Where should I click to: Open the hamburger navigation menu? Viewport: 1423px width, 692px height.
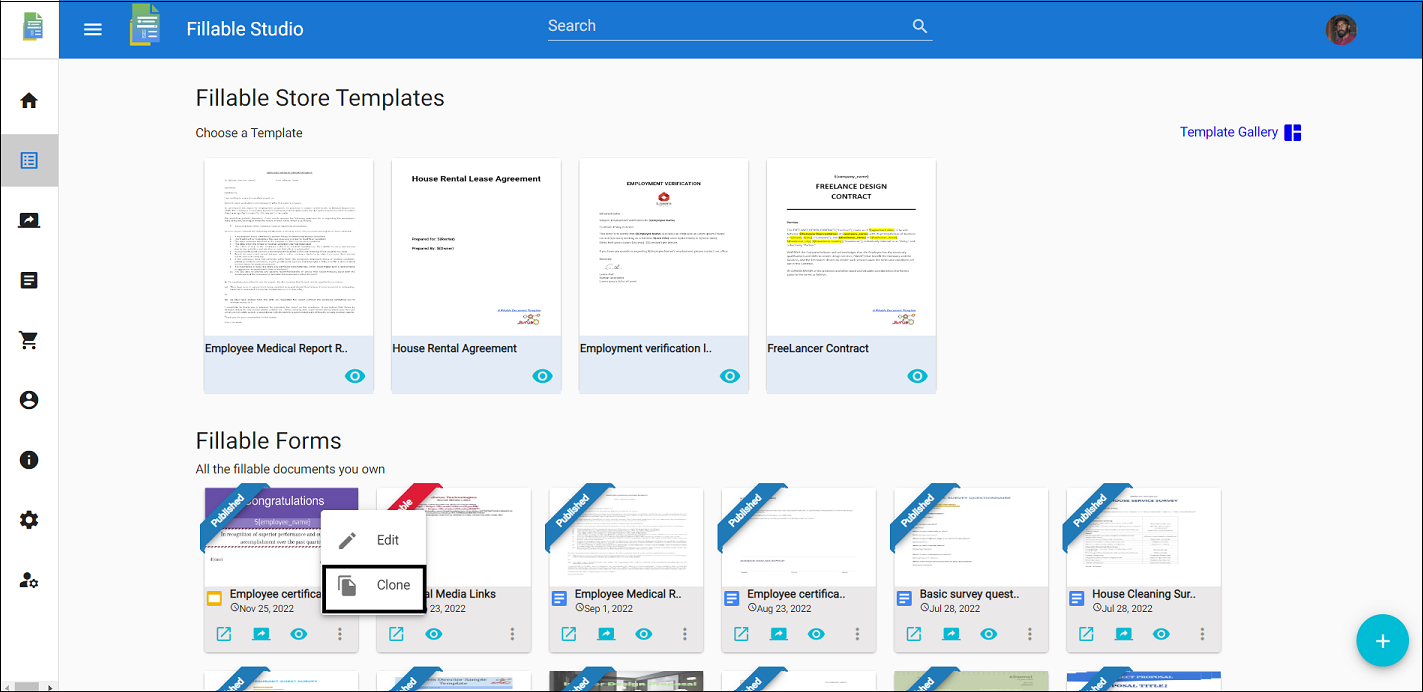point(93,29)
